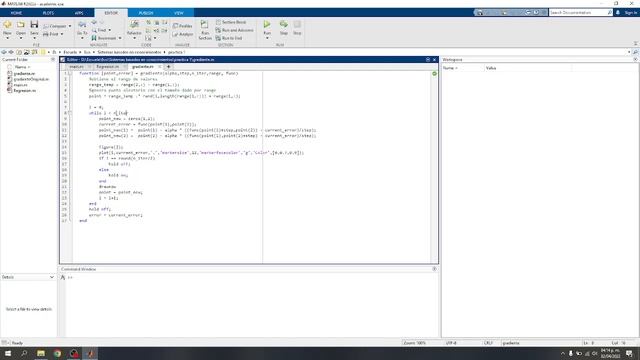Insert a Section Break

[x=231, y=22]
